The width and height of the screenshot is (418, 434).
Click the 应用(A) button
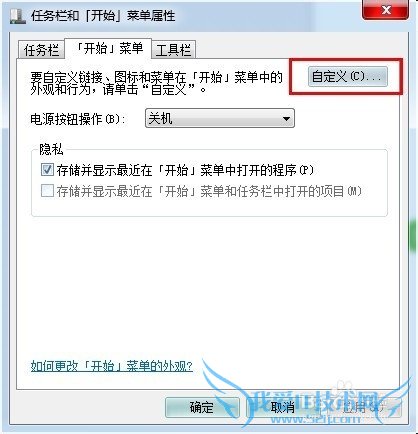pos(364,407)
